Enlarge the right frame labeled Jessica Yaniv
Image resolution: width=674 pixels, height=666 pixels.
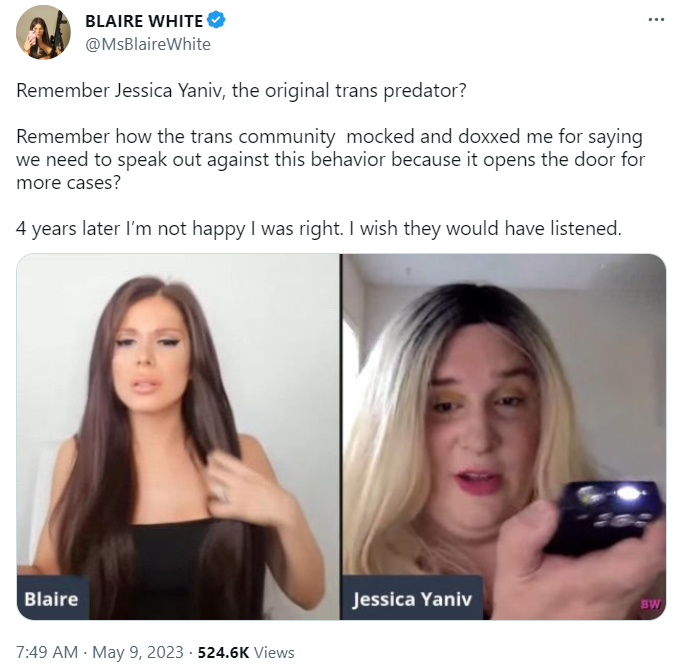click(x=504, y=436)
